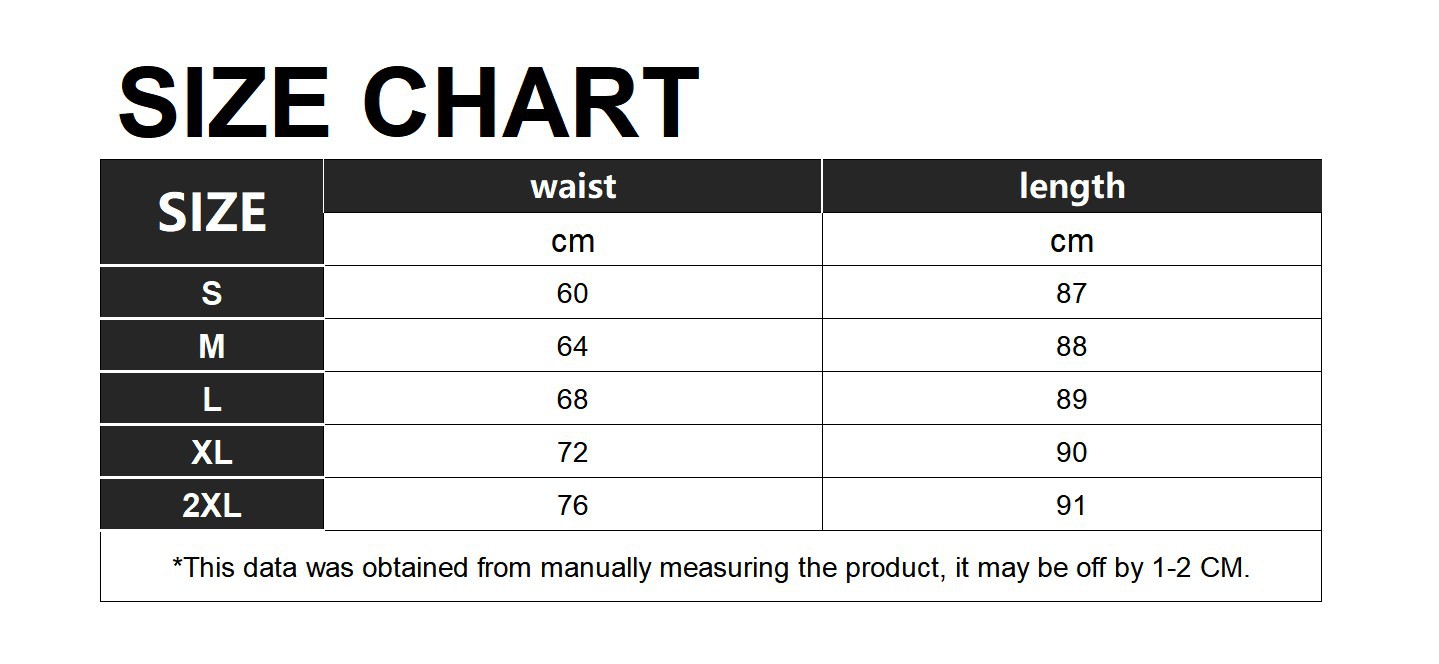Click length value 91
Image resolution: width=1439 pixels, height=664 pixels.
pos(1071,505)
